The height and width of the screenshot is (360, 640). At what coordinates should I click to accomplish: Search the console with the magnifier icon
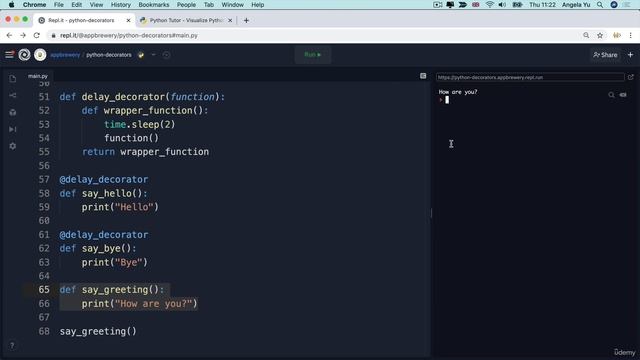tap(611, 95)
